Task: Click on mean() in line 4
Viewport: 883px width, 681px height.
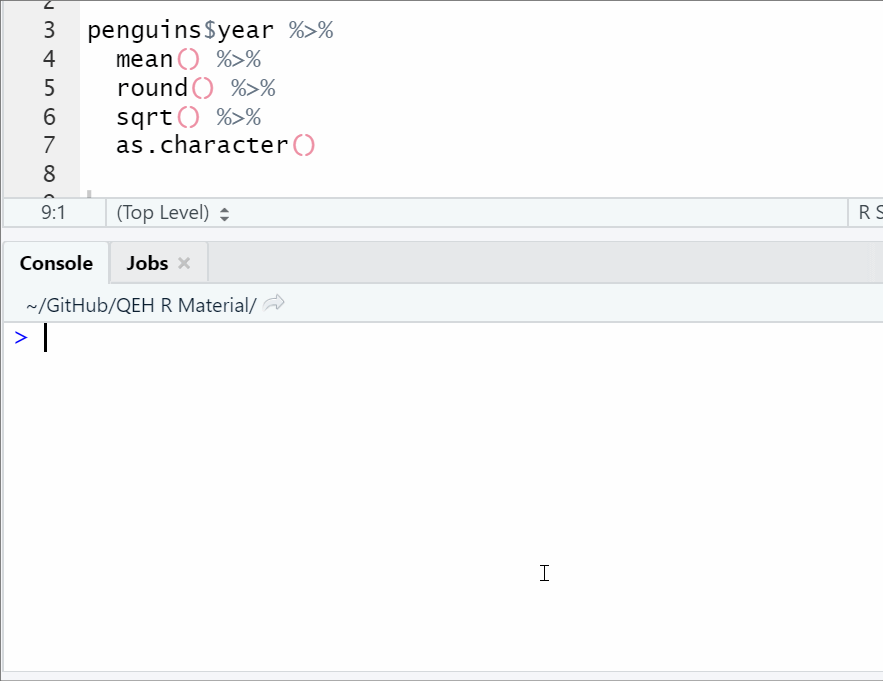Action: click(158, 59)
